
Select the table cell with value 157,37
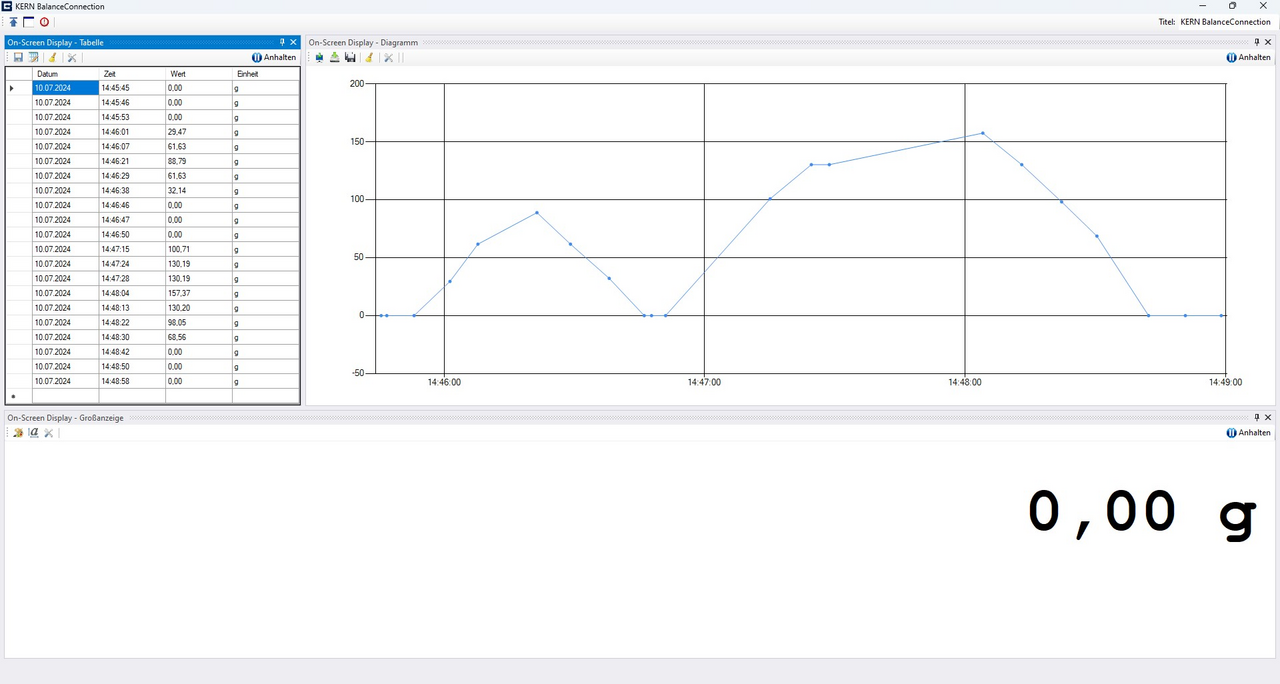[198, 293]
